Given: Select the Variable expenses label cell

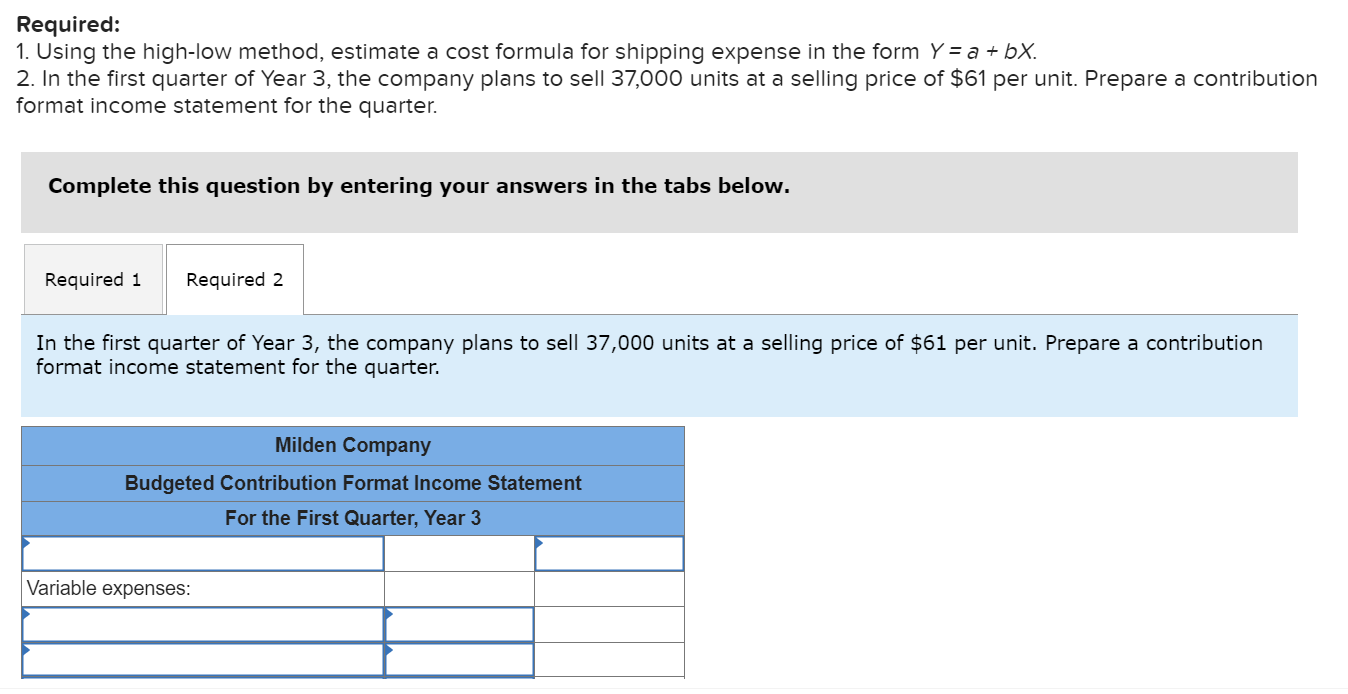Looking at the screenshot, I should pos(200,588).
